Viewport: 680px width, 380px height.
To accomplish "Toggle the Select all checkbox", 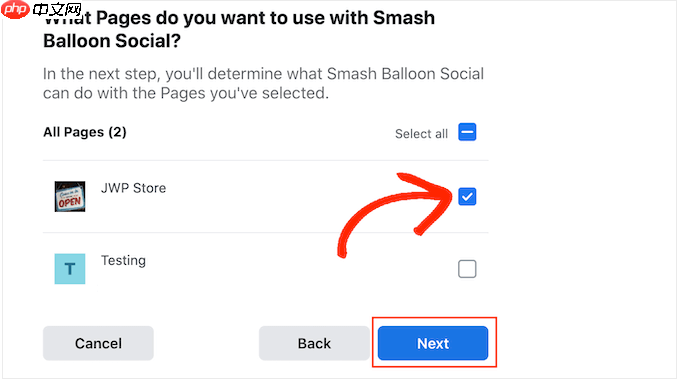I will click(467, 132).
